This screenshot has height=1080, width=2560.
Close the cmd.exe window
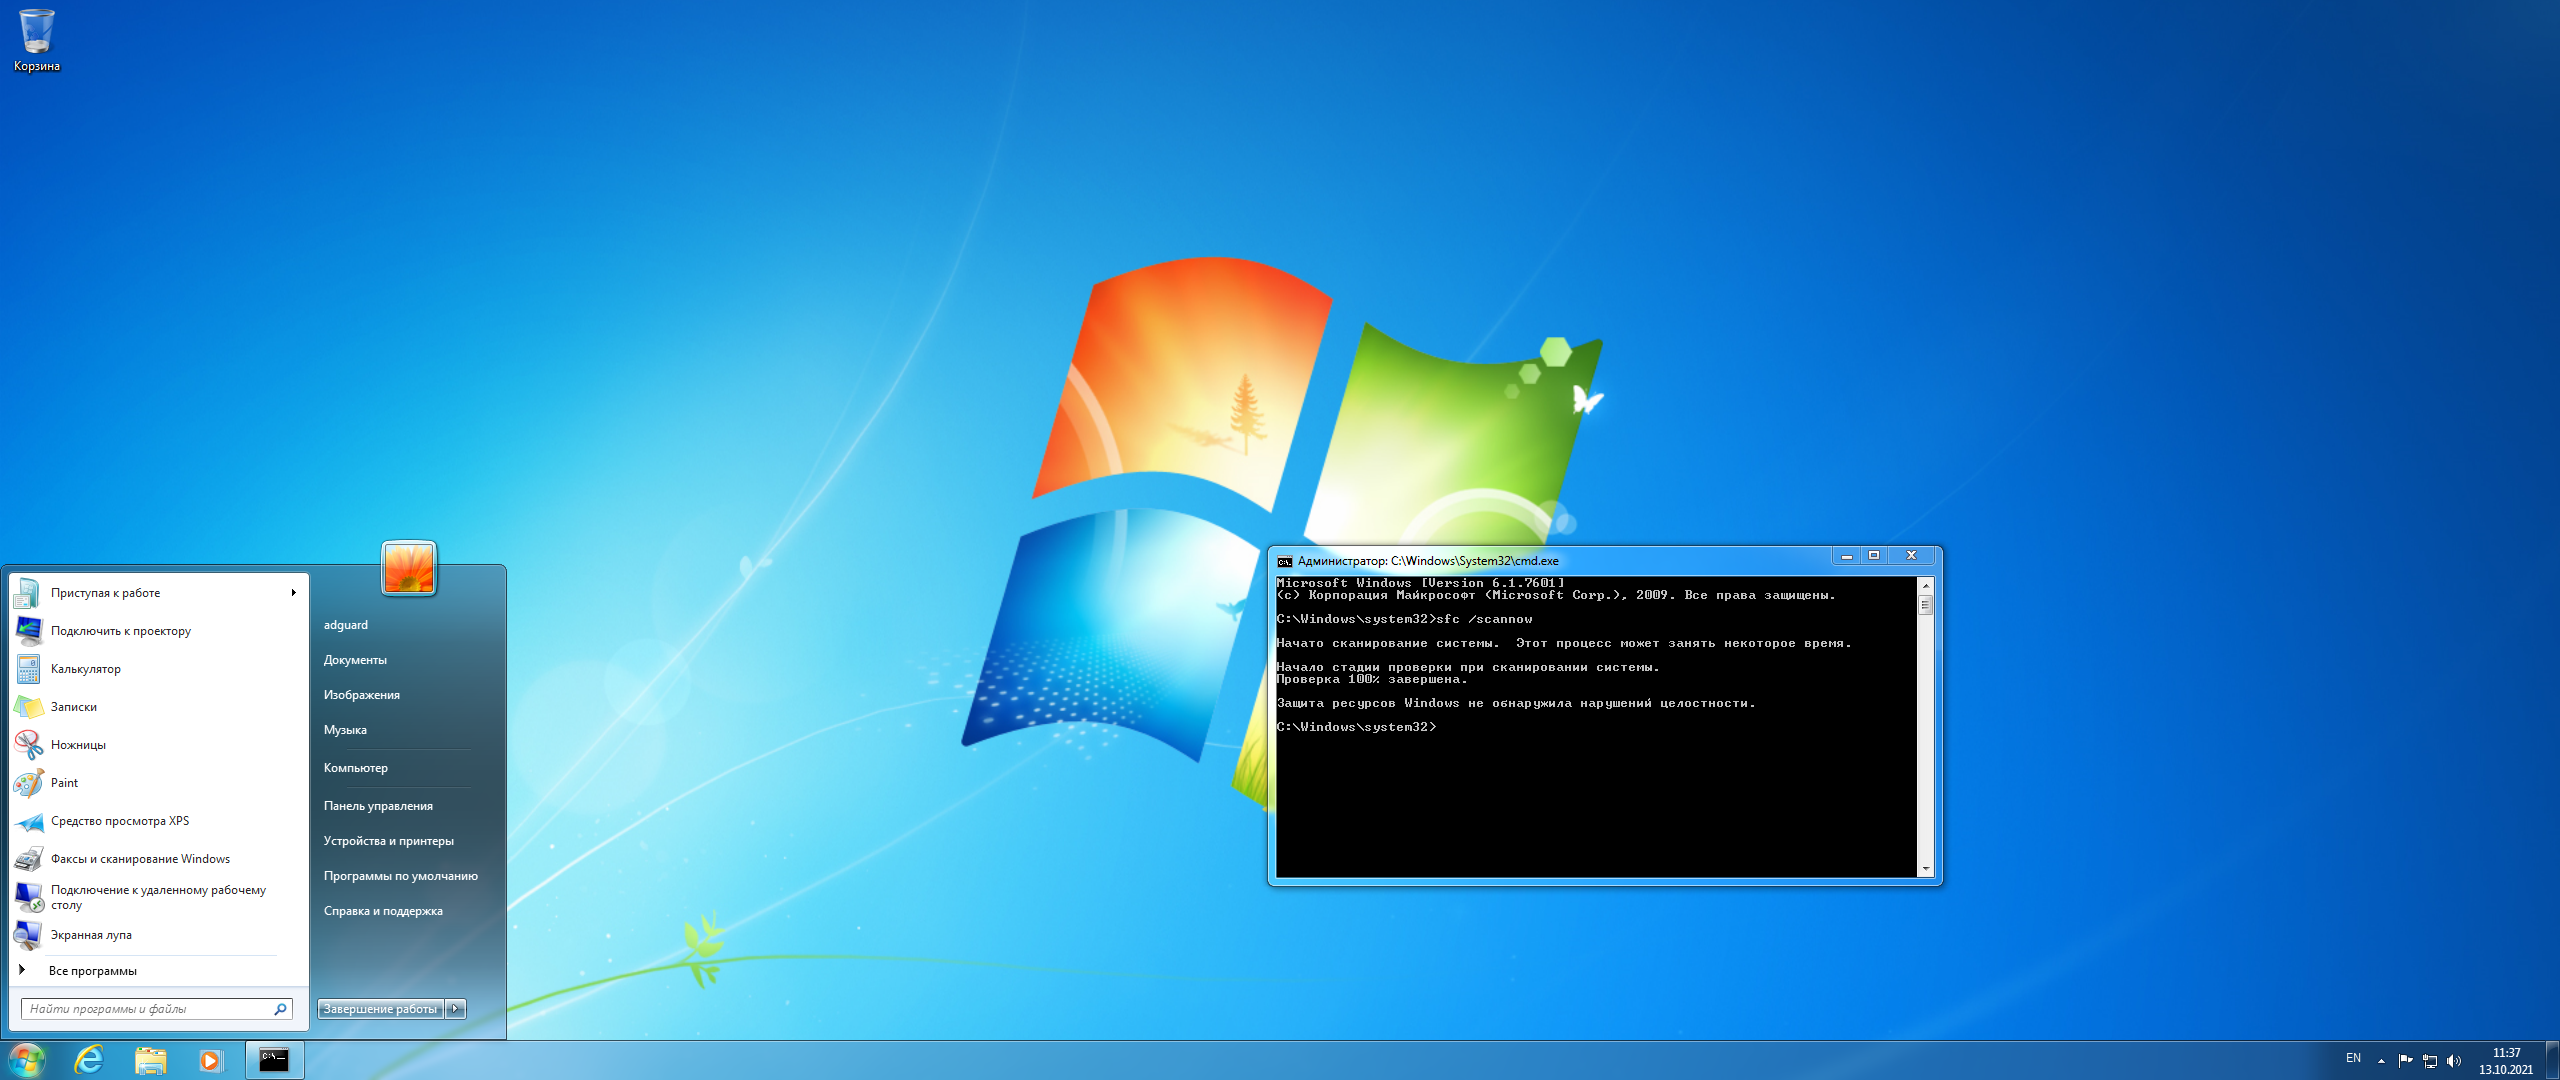coord(1911,556)
